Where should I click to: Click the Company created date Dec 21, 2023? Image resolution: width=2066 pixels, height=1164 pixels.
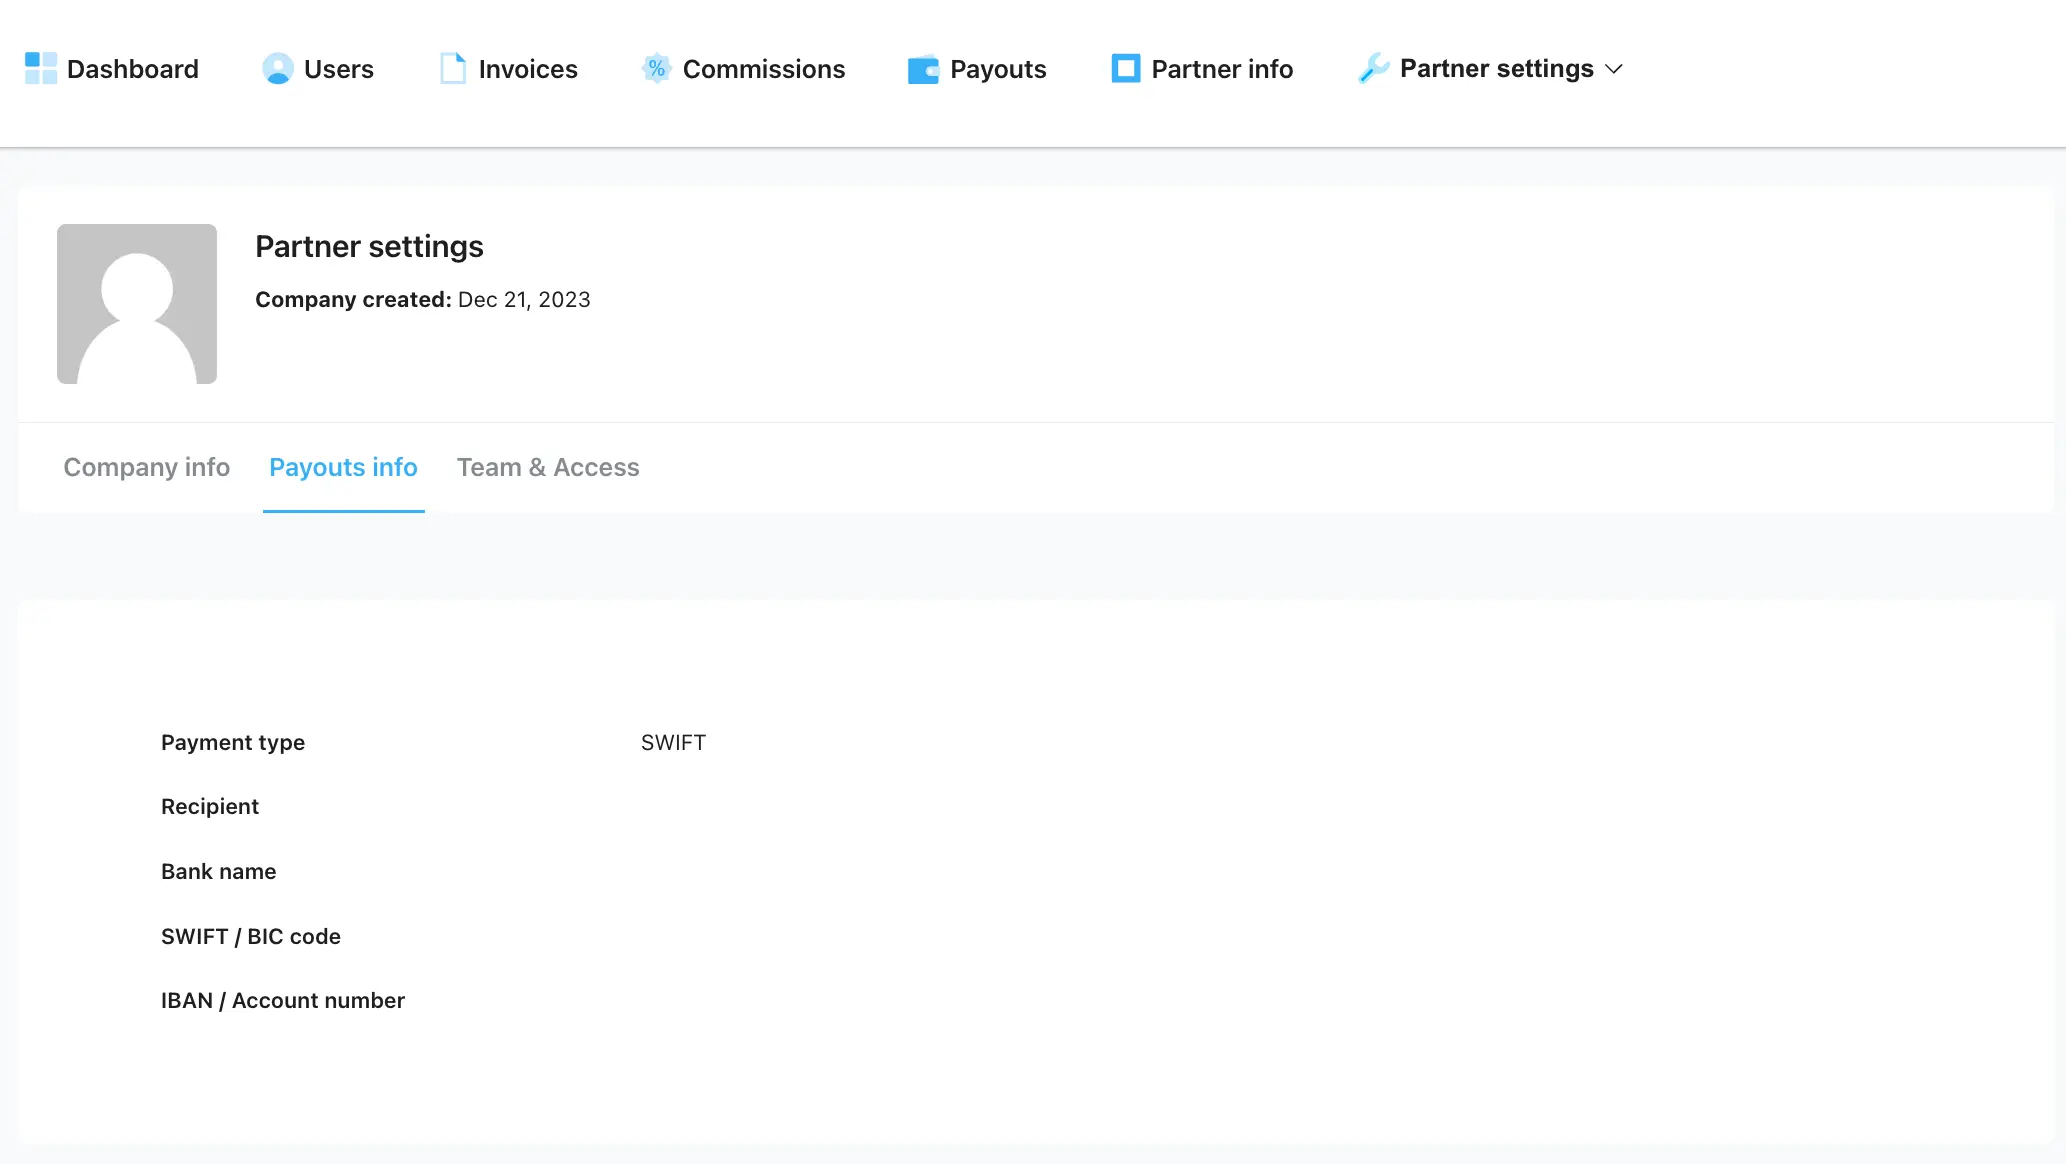(524, 300)
